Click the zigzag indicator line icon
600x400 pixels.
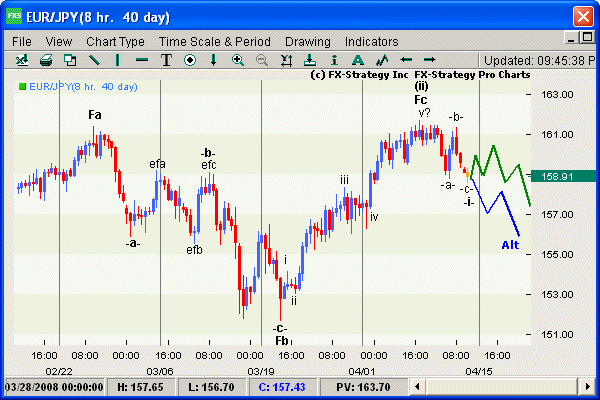[x=382, y=60]
